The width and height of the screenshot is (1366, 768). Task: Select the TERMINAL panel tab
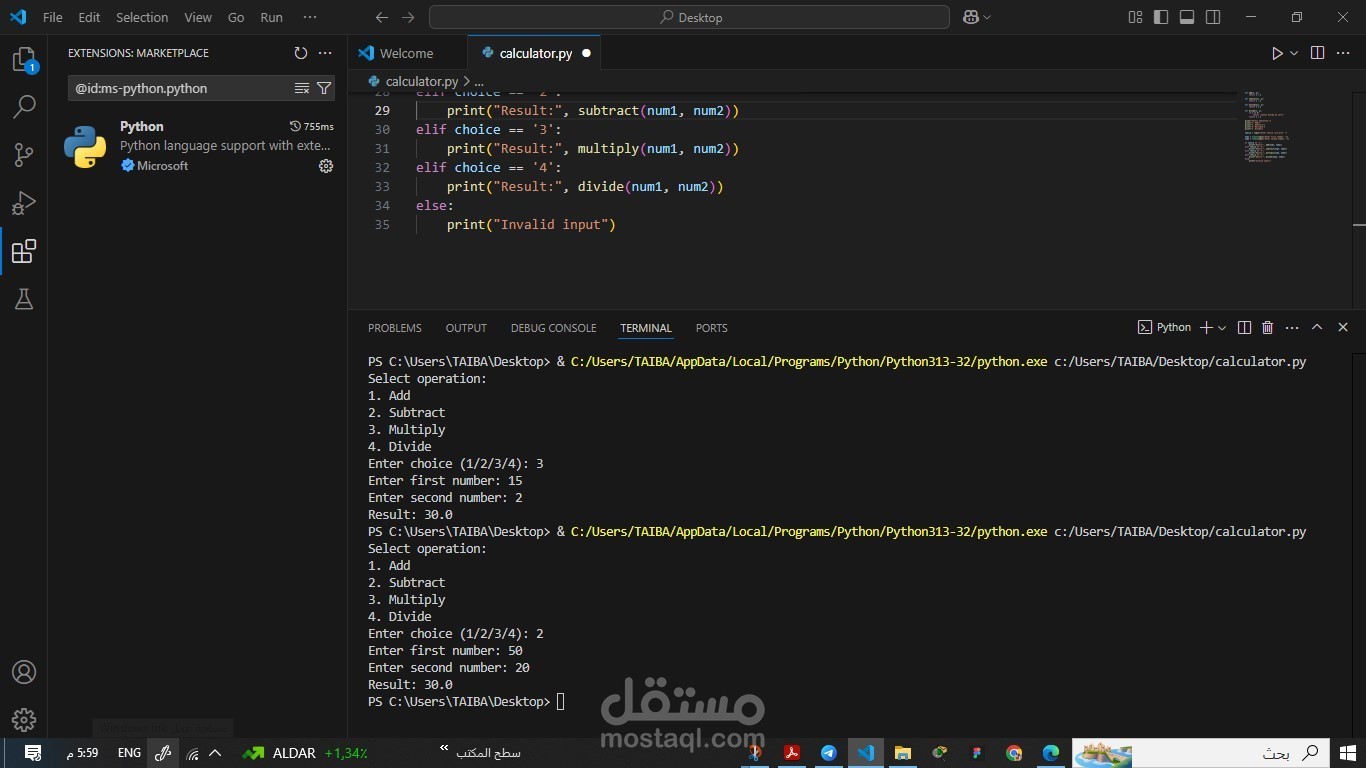646,328
